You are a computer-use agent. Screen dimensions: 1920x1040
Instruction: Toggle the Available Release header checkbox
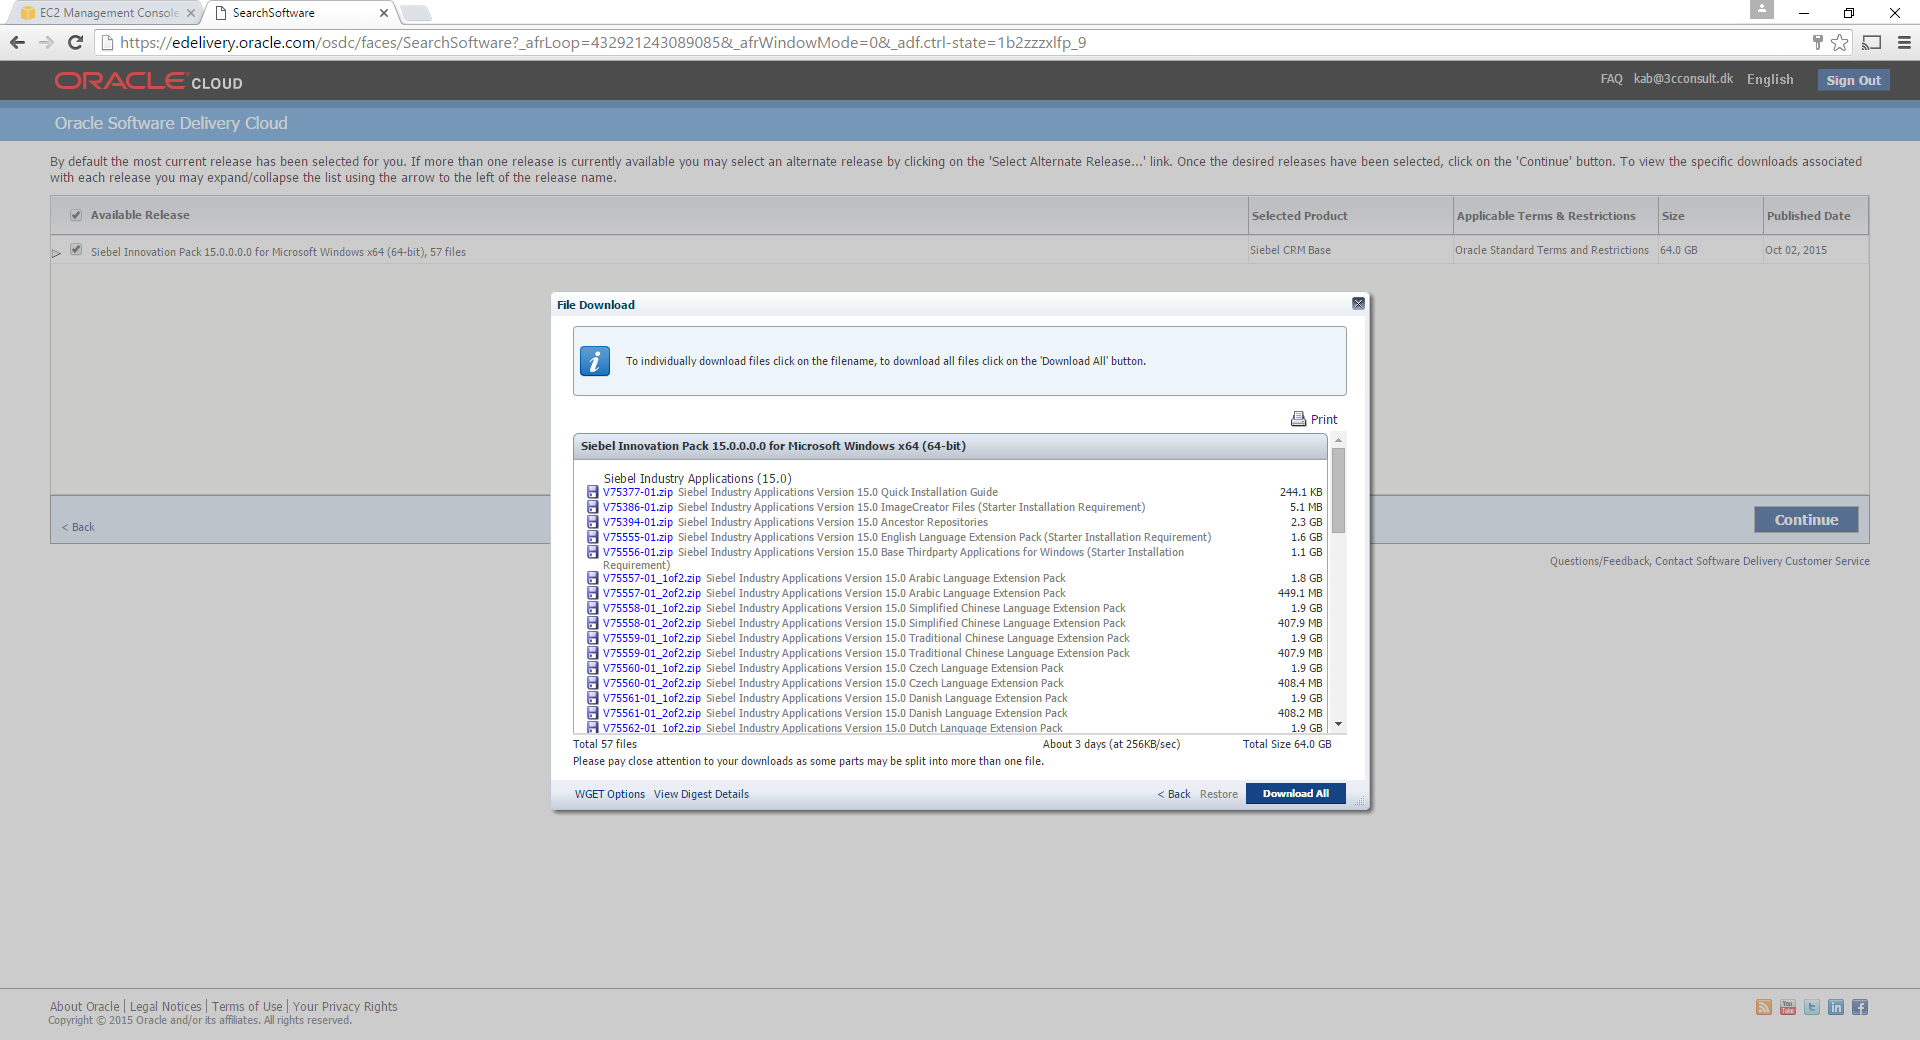76,215
